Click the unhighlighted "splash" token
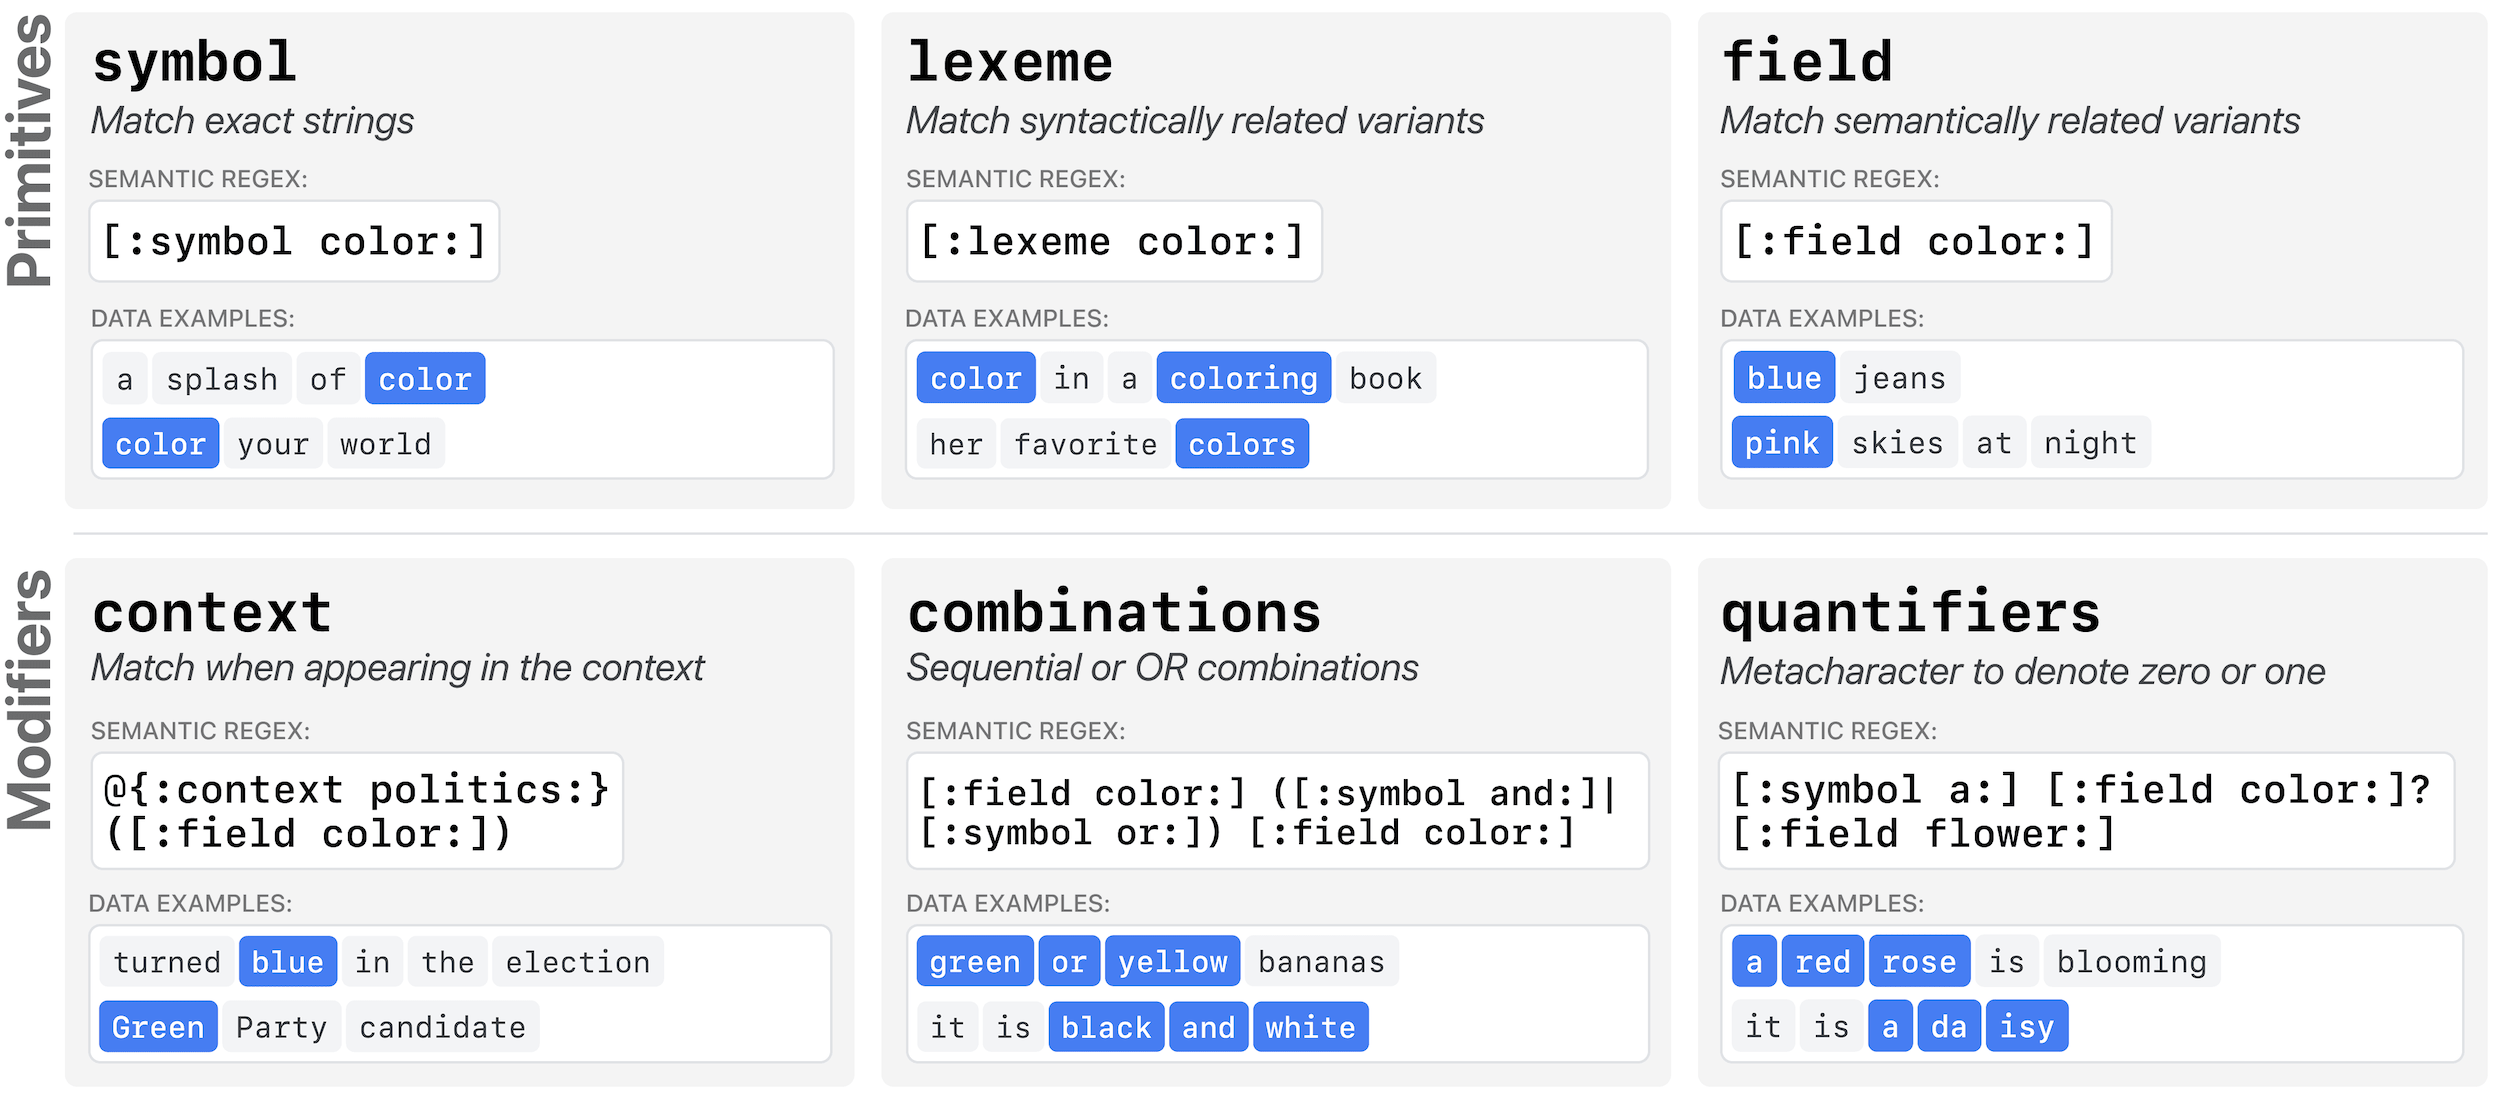Screen dimensions: 2500x1099 click(x=222, y=379)
